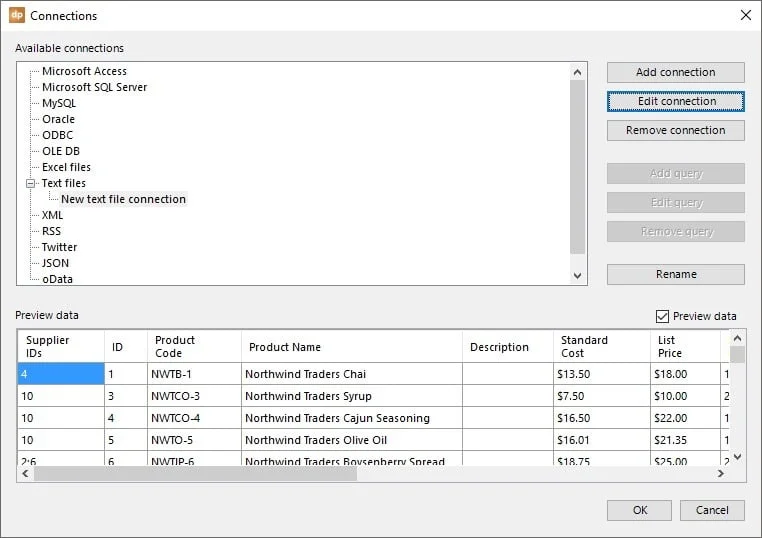Click the Edit connection button
Viewport: 762px width, 538px height.
(675, 102)
